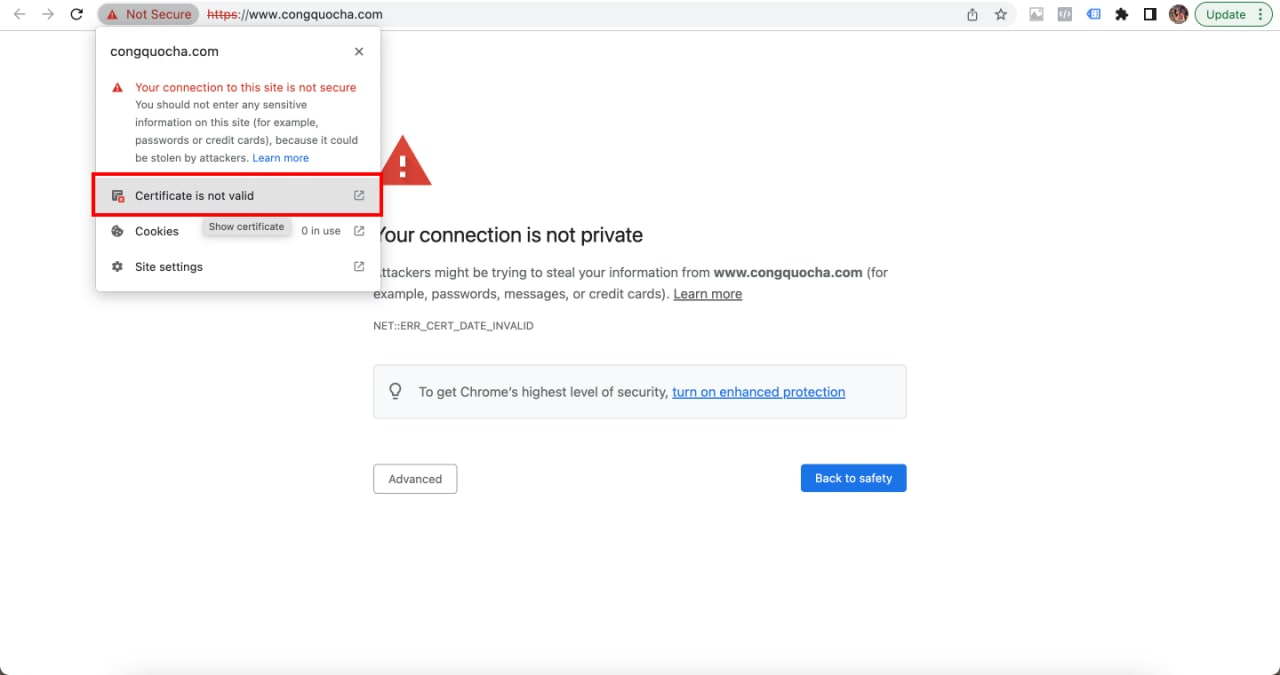
Task: Click the Not Secure badge in address bar
Action: (x=148, y=15)
